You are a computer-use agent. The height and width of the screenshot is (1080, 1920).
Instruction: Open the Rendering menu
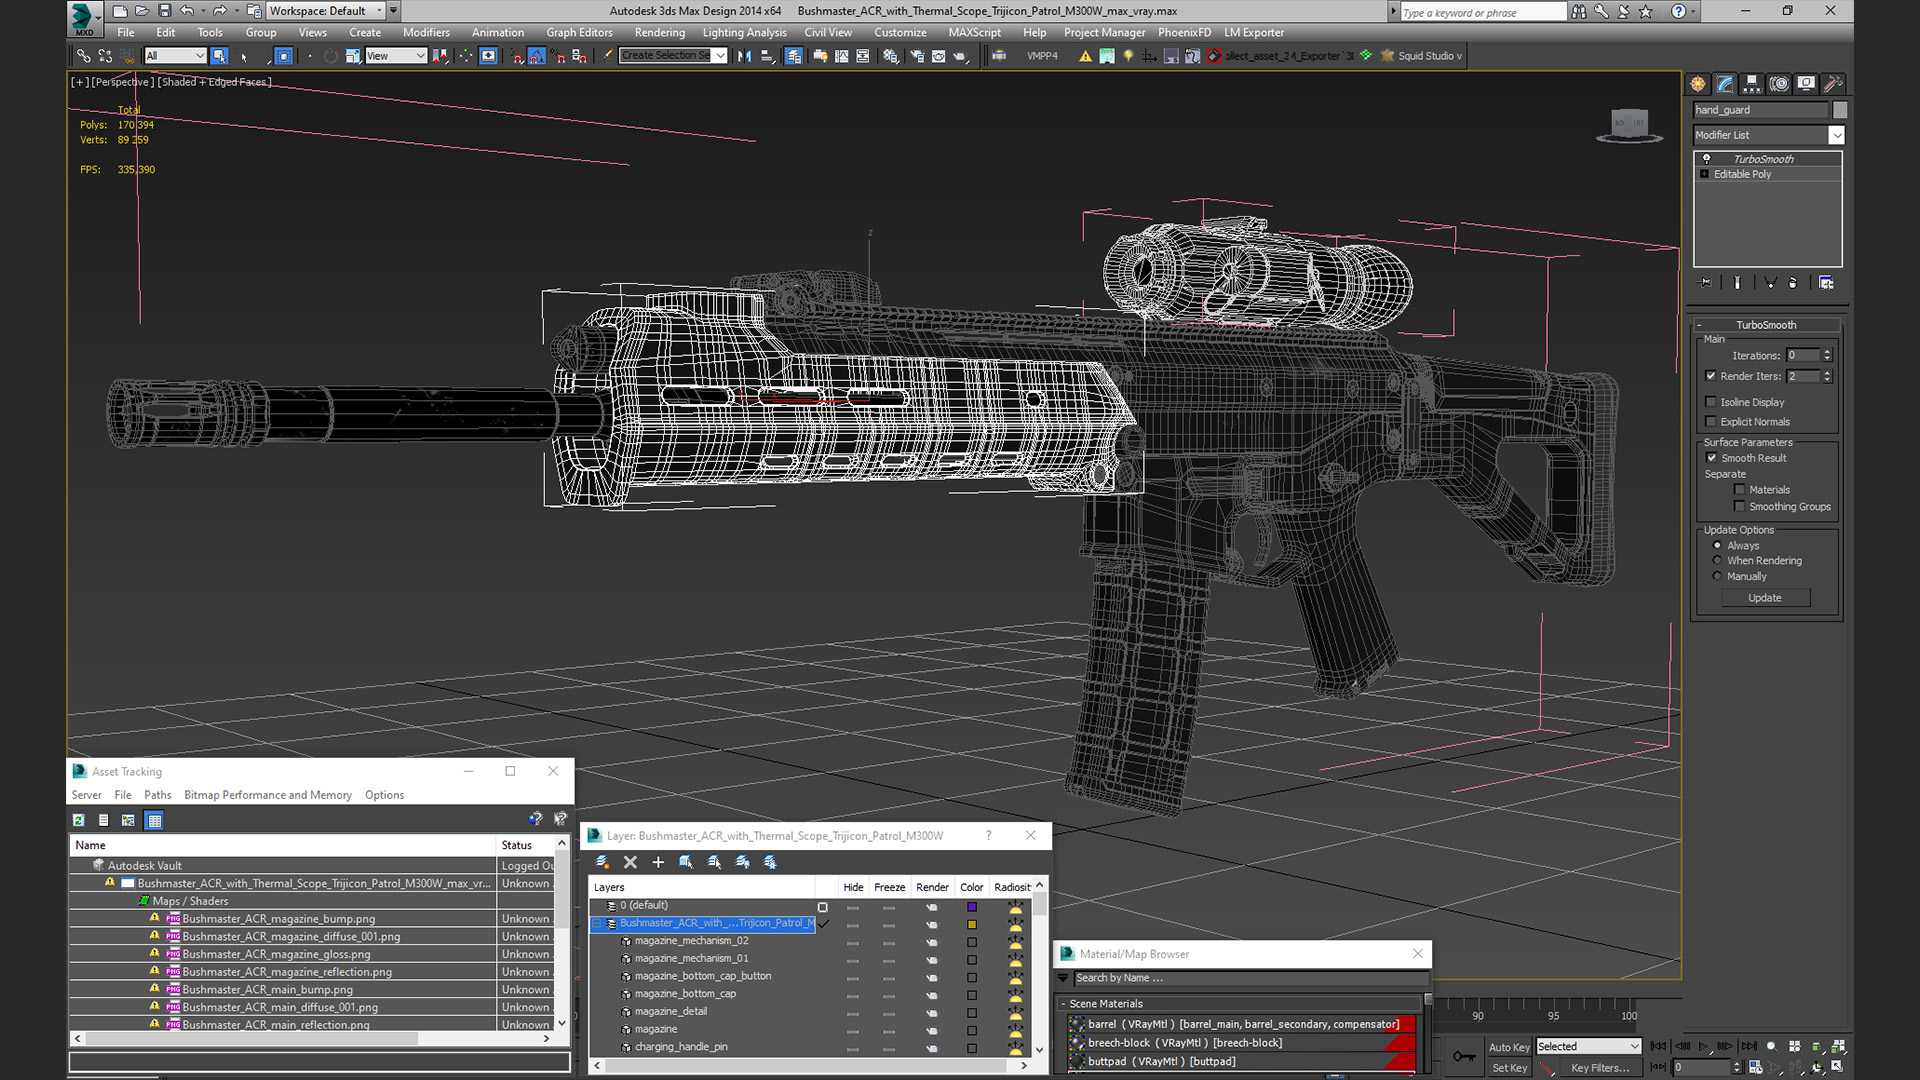[659, 33]
